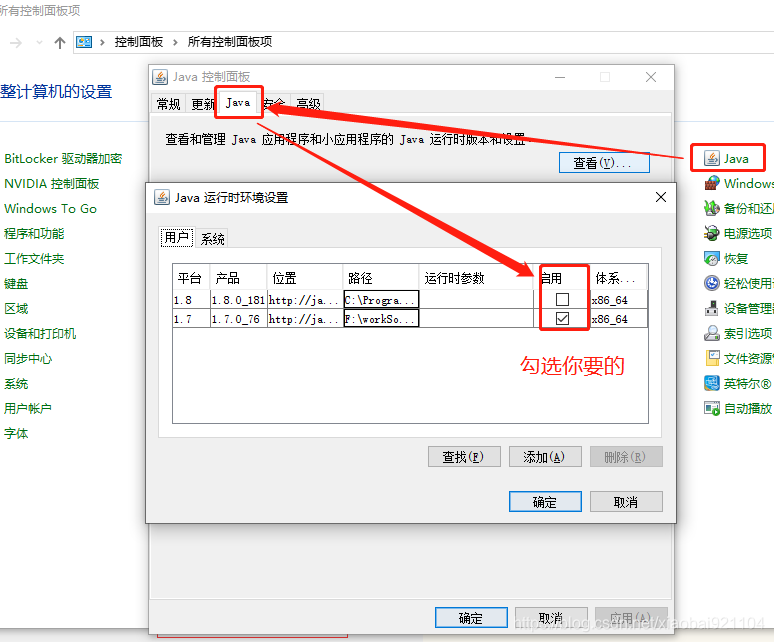The image size is (774, 642).
Task: Select the 更新 tab in Java Control Panel
Action: pos(202,104)
